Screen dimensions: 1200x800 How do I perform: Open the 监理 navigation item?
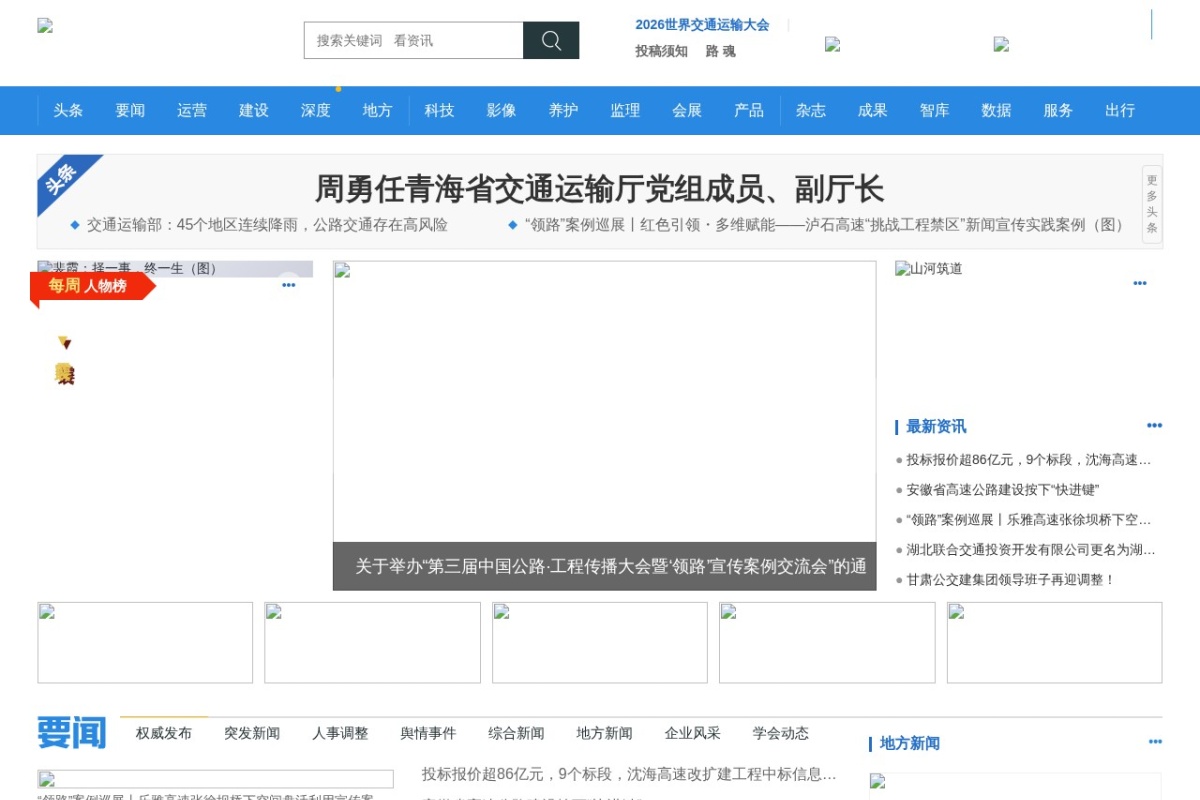click(x=625, y=110)
